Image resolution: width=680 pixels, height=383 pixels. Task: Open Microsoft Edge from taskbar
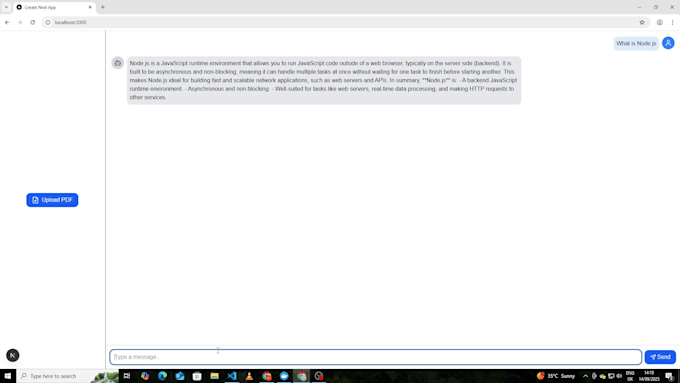coord(162,376)
